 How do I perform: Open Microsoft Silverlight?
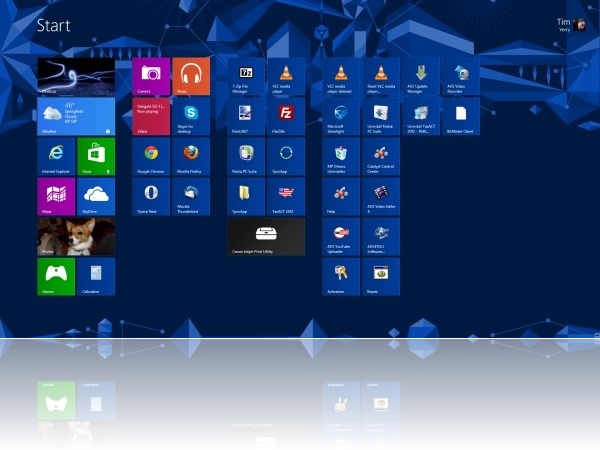pos(341,116)
